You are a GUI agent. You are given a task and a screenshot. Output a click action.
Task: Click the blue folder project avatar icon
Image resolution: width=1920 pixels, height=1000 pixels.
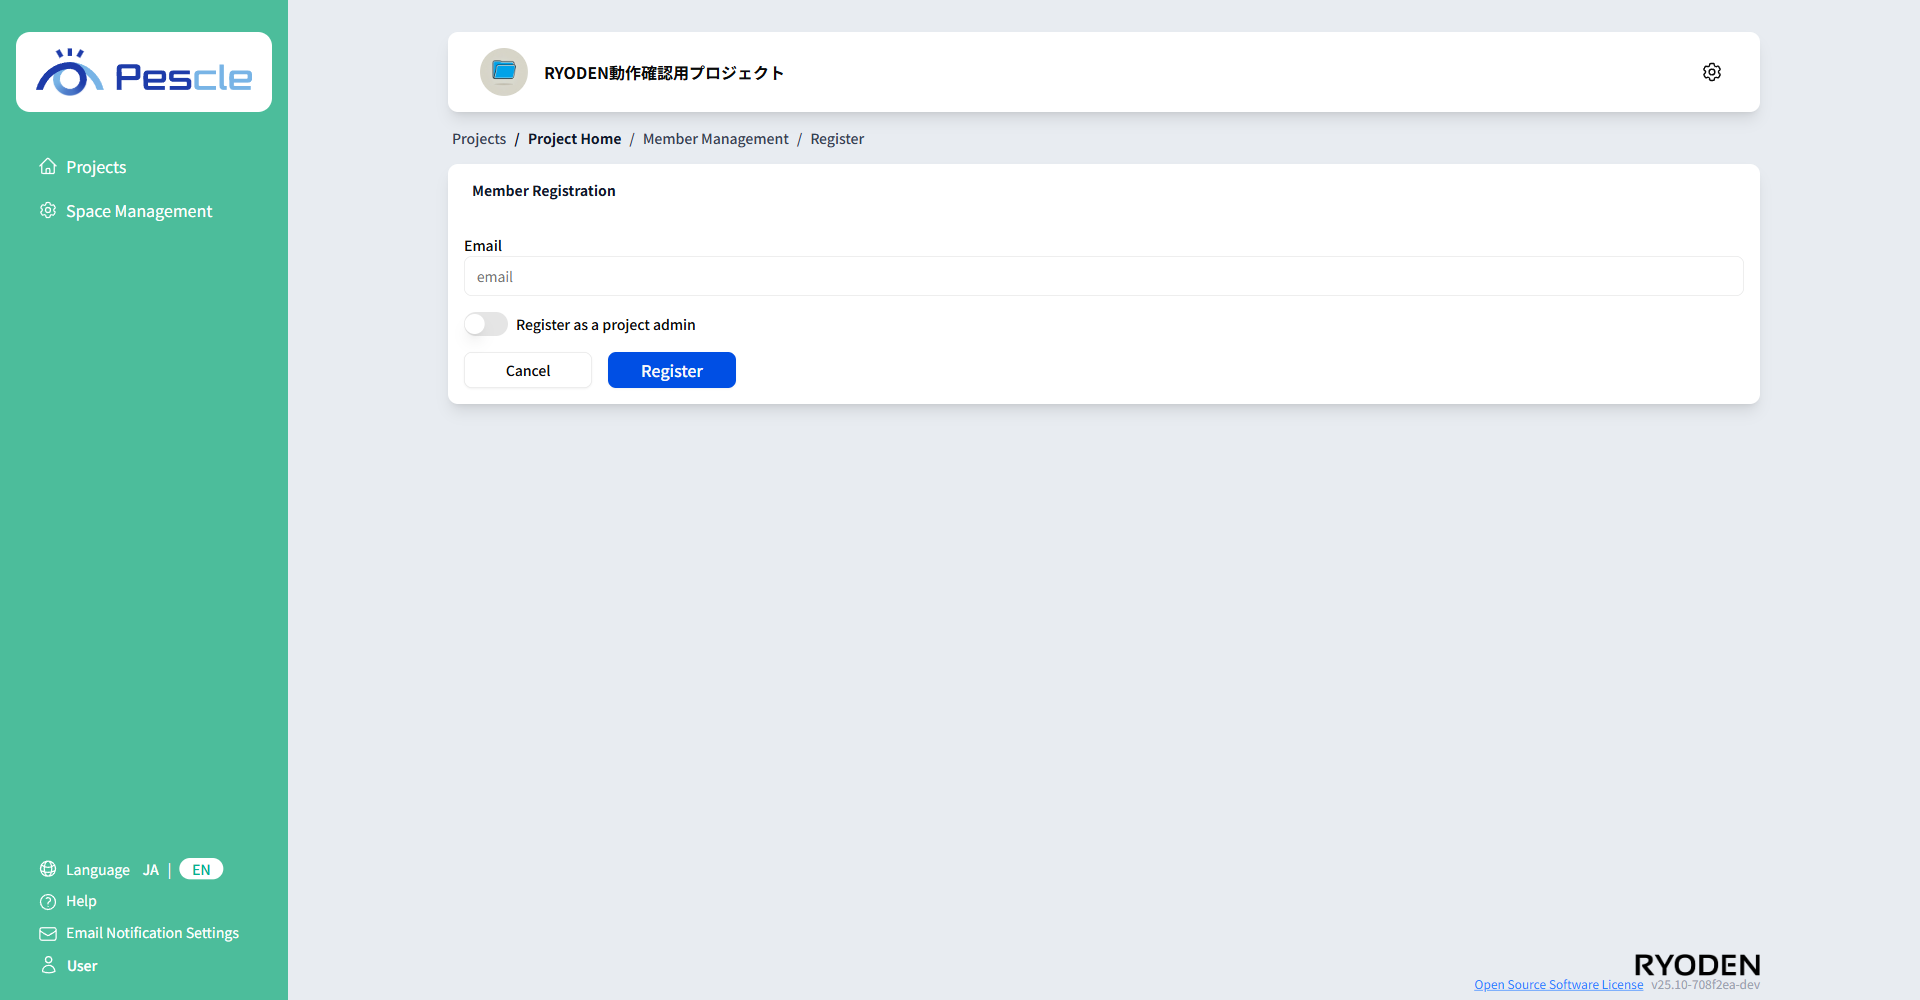[503, 71]
